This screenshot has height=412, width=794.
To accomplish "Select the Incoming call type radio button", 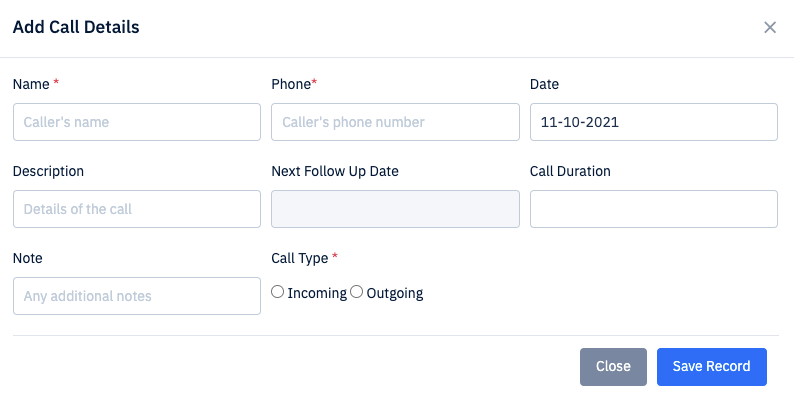I will tap(277, 292).
